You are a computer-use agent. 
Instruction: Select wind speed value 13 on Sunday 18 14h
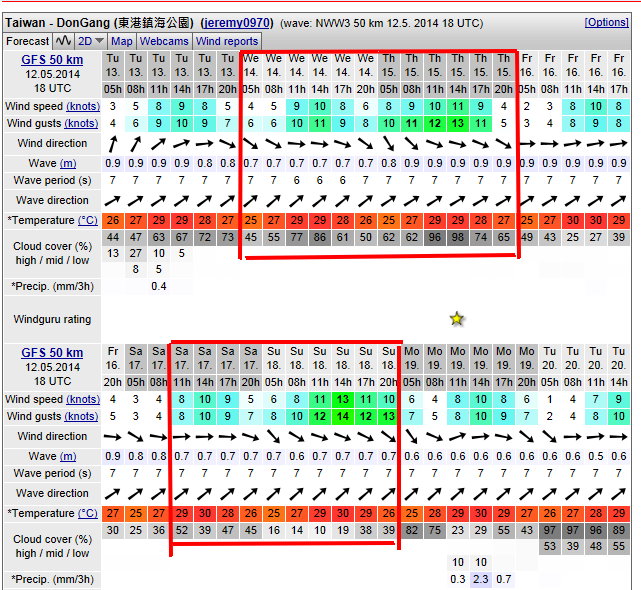point(343,399)
